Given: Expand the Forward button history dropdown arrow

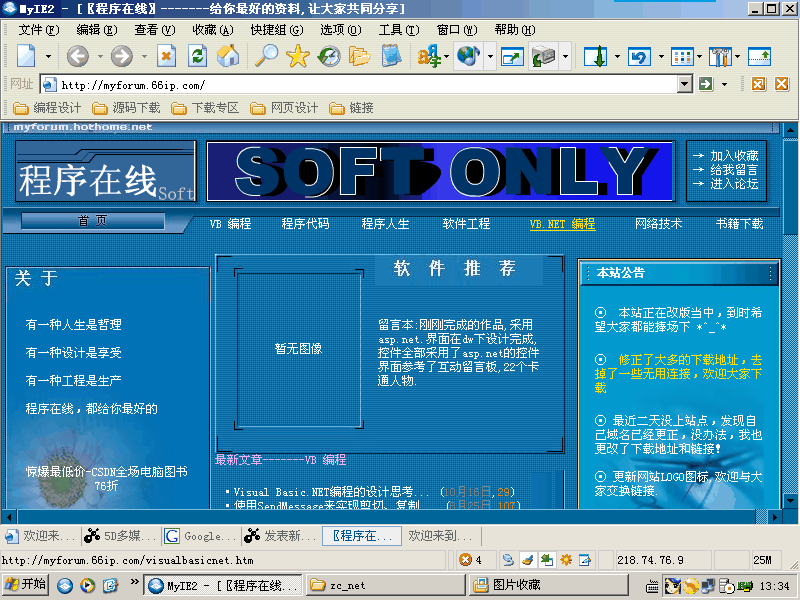Looking at the screenshot, I should 144,57.
